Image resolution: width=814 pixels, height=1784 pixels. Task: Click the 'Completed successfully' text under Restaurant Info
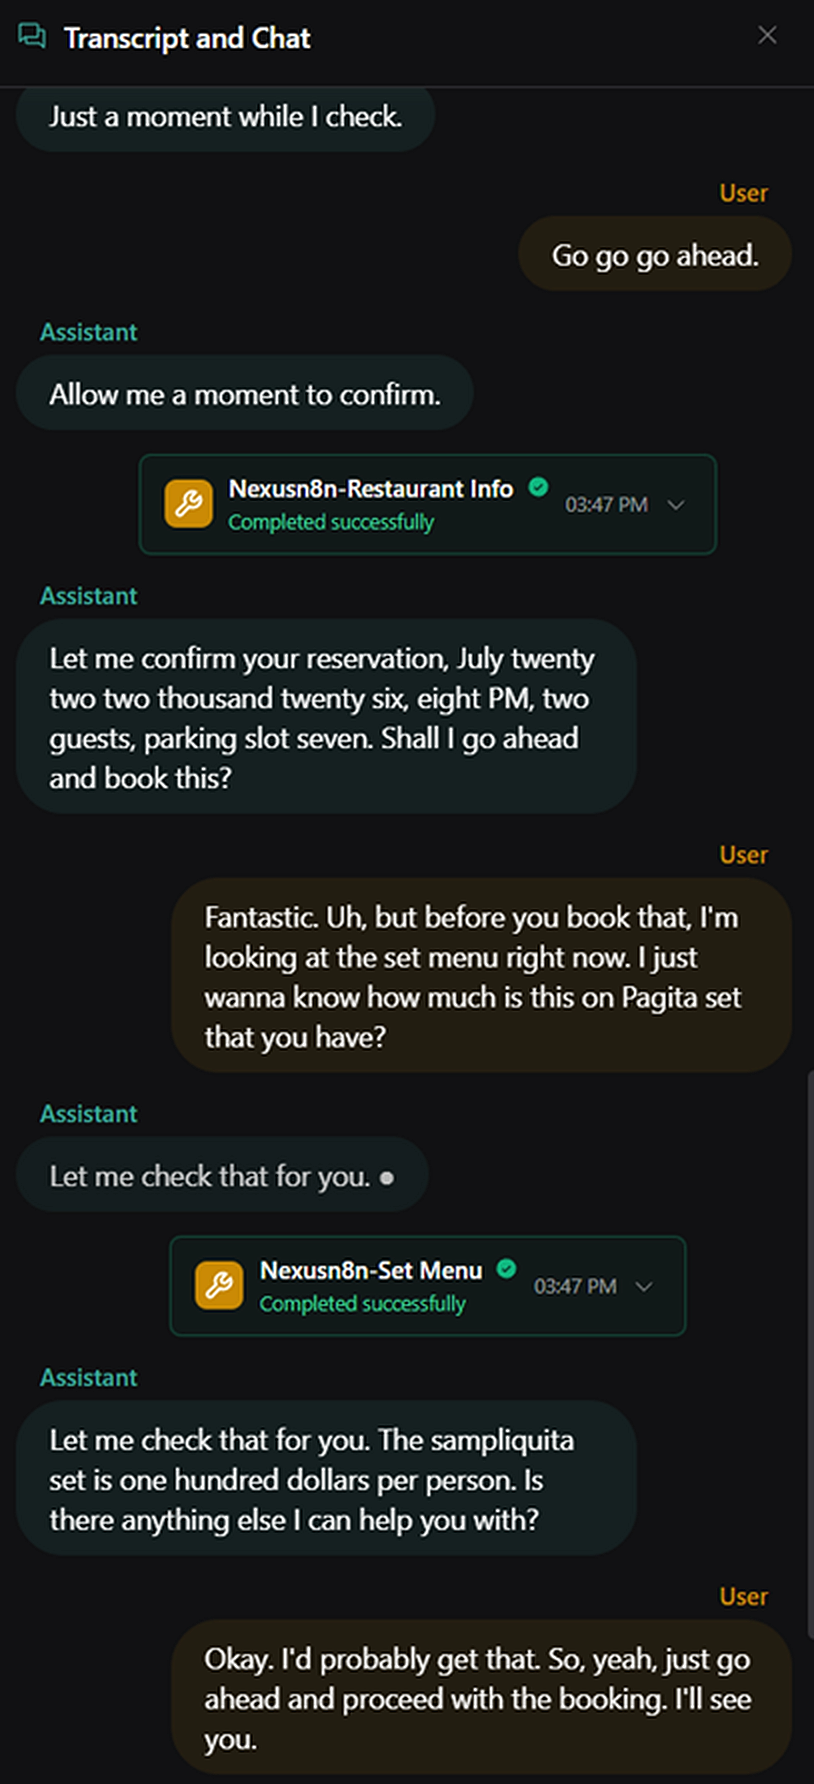pos(331,522)
